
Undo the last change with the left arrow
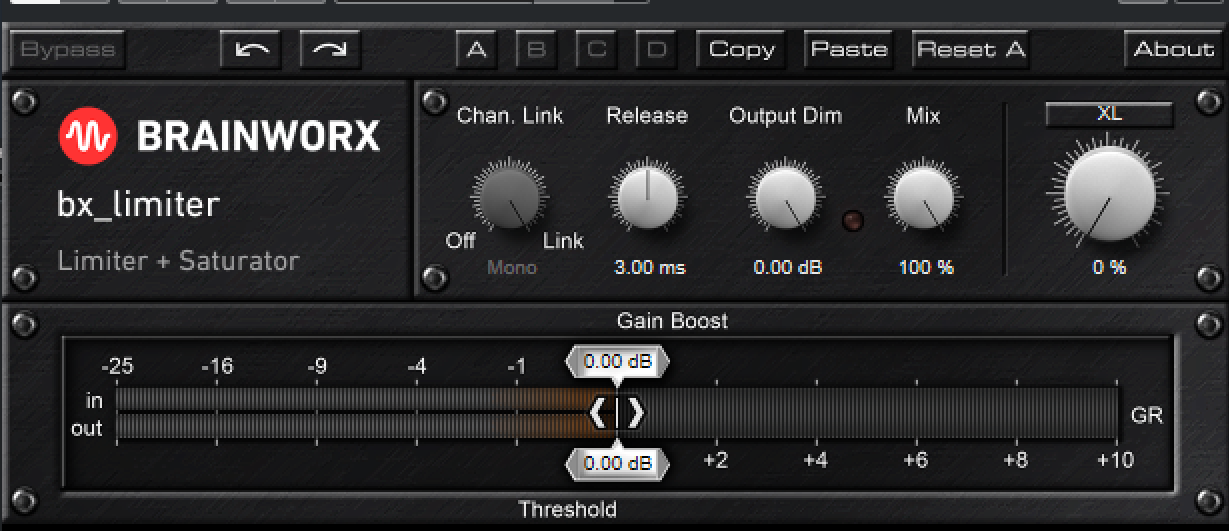tap(251, 49)
